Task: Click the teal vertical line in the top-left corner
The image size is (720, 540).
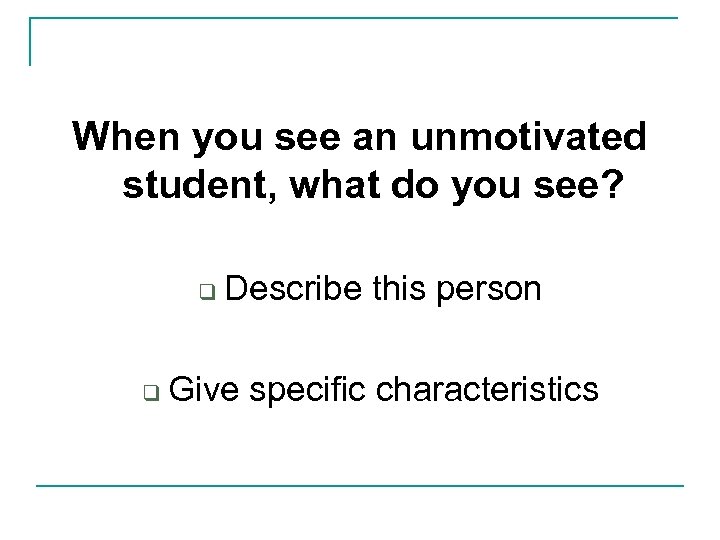Action: (31, 42)
